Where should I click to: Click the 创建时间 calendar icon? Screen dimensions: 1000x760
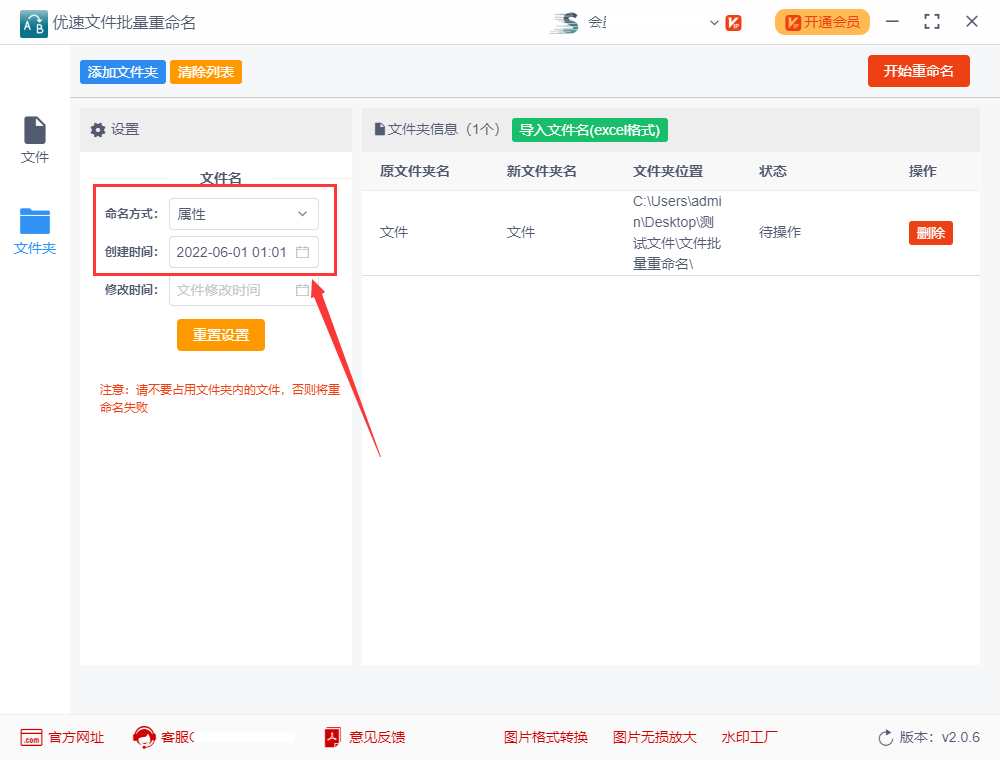(x=303, y=252)
